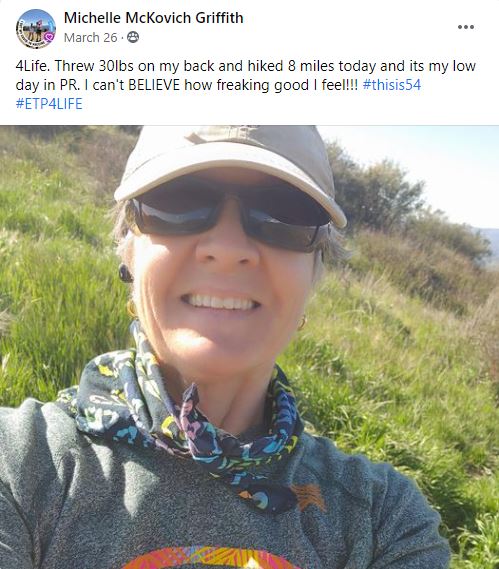Open the #thisis54 hashtag feed
This screenshot has height=569, width=499.
(392, 85)
